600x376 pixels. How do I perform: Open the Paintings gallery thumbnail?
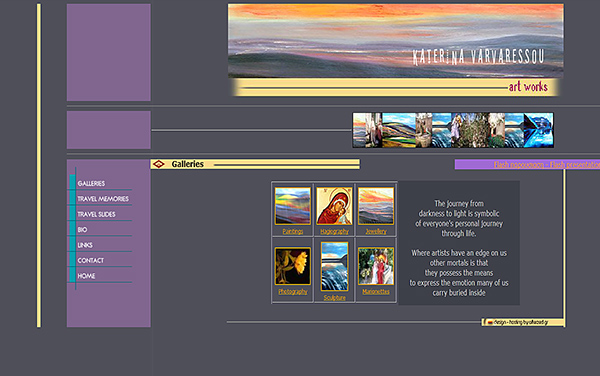pos(293,206)
